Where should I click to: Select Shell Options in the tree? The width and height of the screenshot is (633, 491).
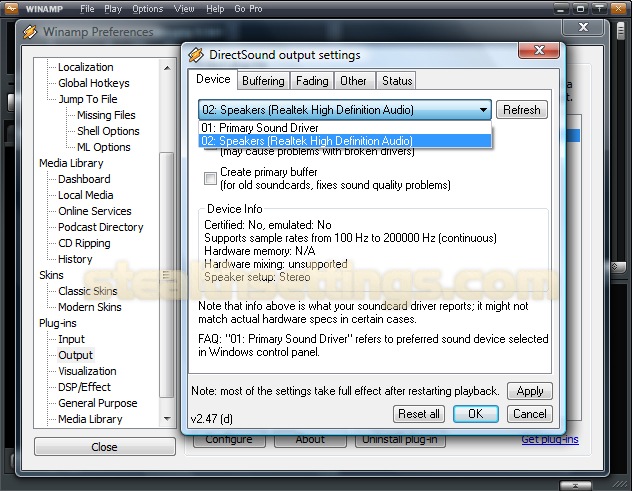click(x=108, y=131)
